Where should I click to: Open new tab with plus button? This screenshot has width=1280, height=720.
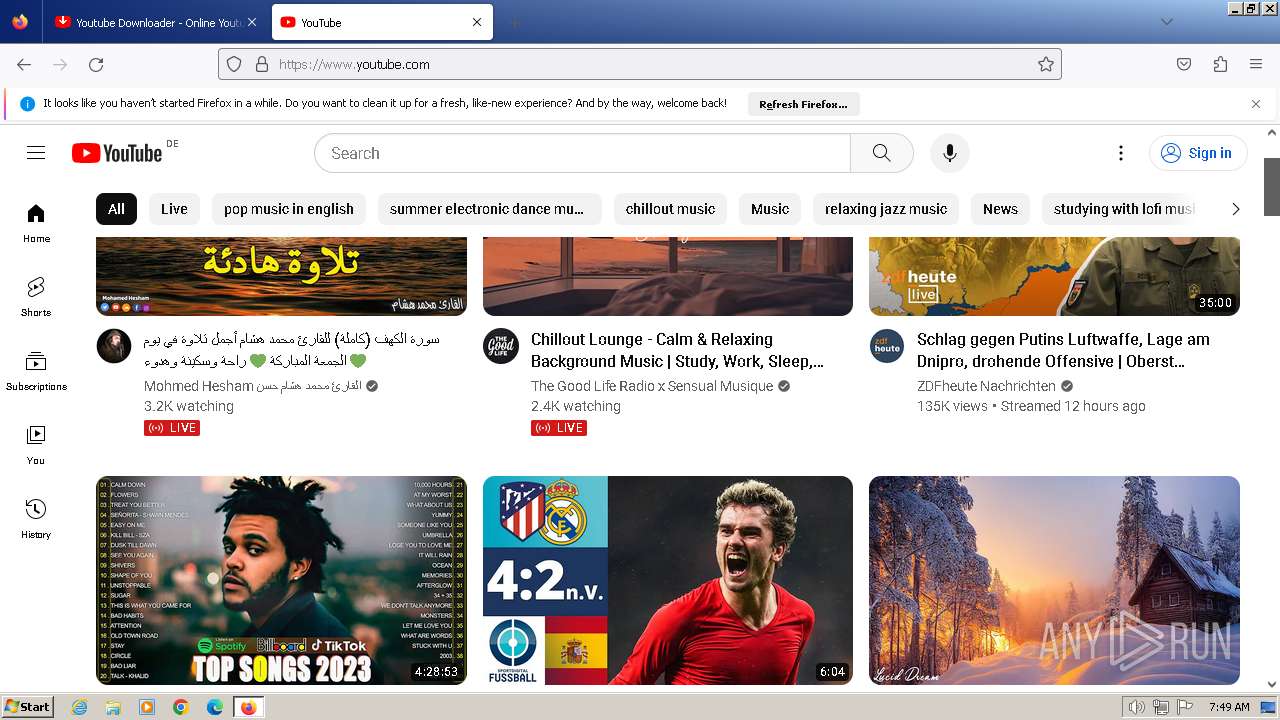[x=514, y=22]
